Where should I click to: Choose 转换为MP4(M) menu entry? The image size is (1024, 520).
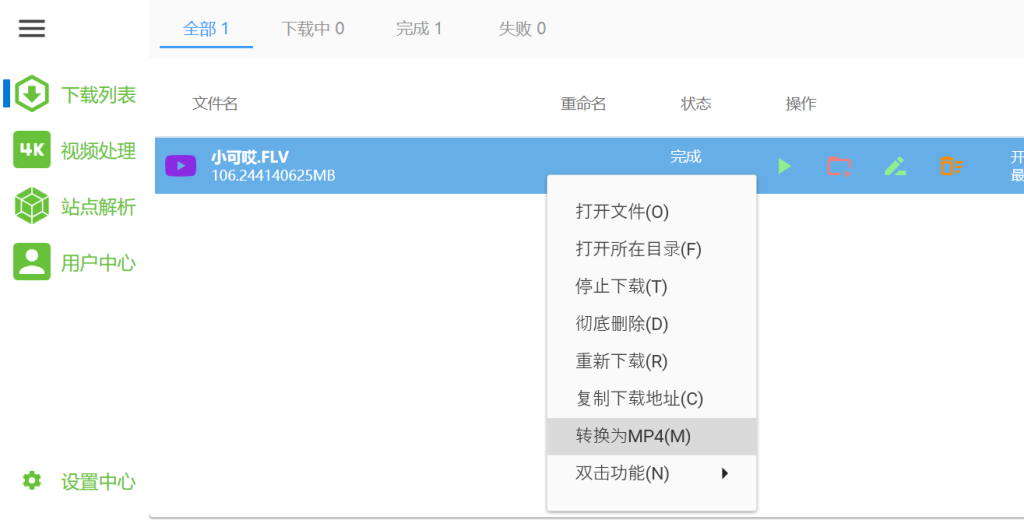[x=652, y=436]
